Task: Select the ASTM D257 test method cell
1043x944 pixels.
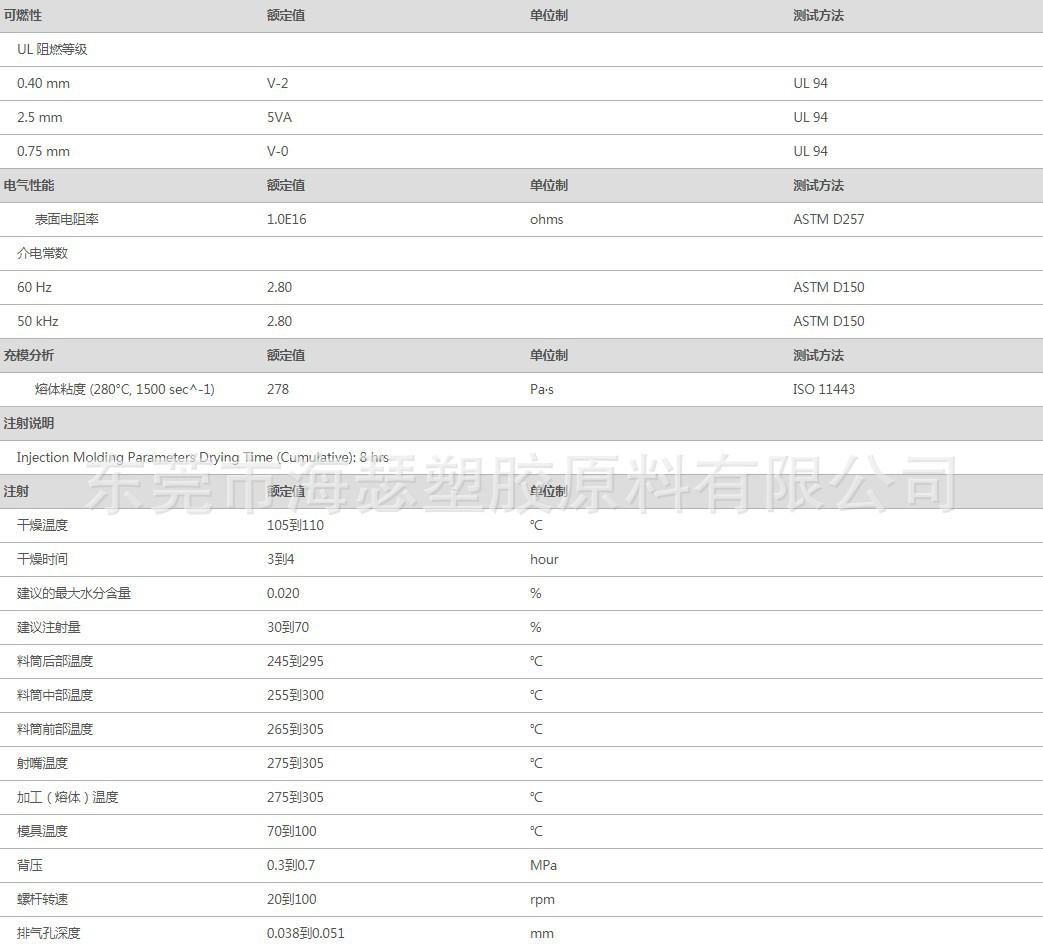Action: coord(828,220)
